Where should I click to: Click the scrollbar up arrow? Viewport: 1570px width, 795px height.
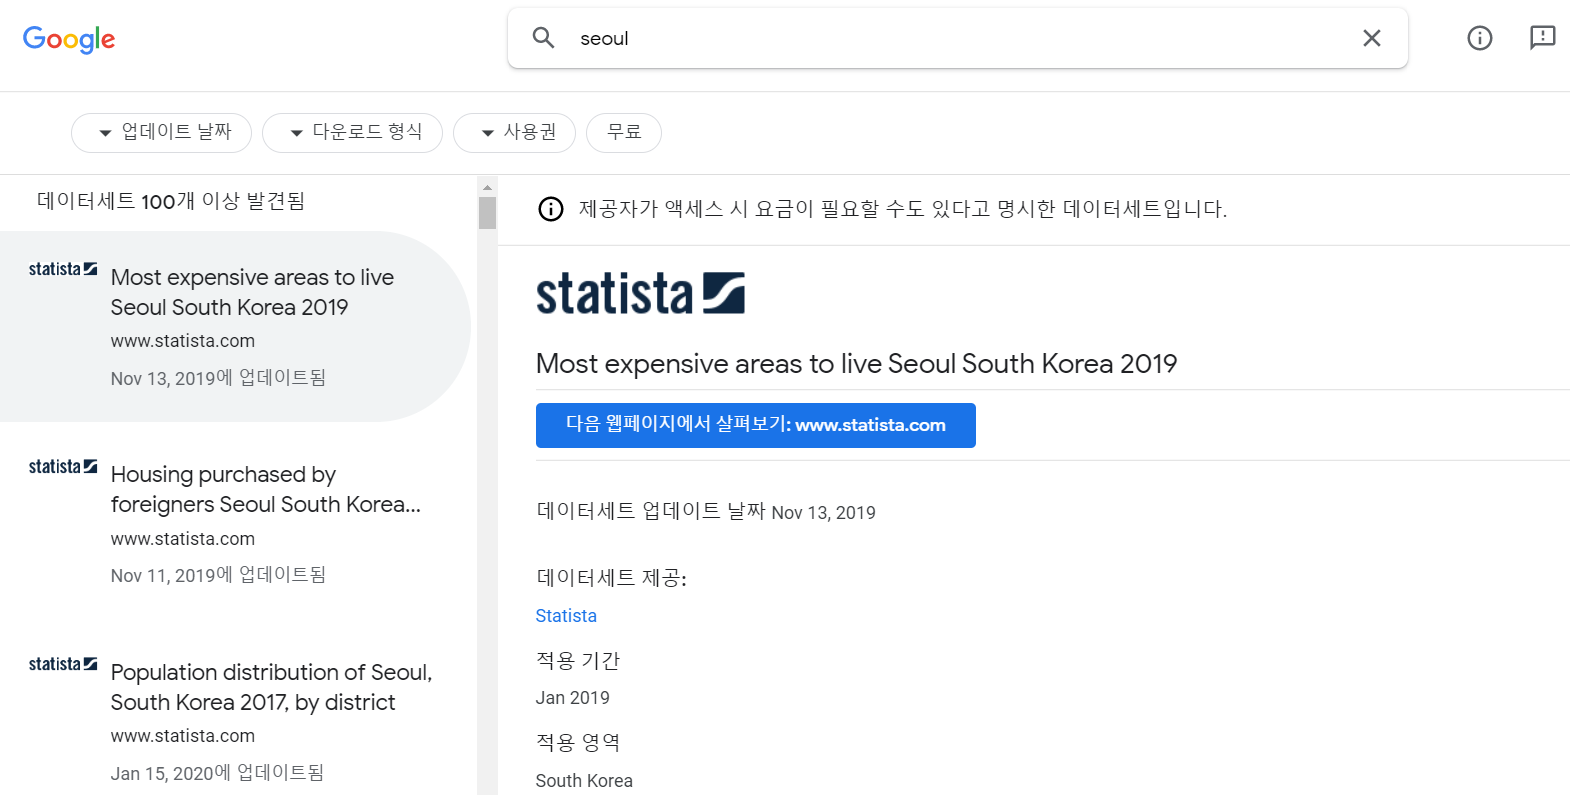[487, 186]
